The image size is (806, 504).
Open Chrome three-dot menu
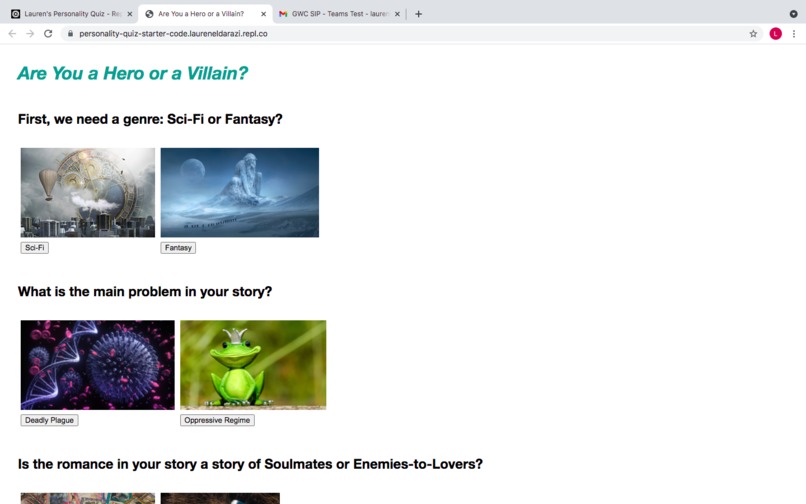point(794,33)
